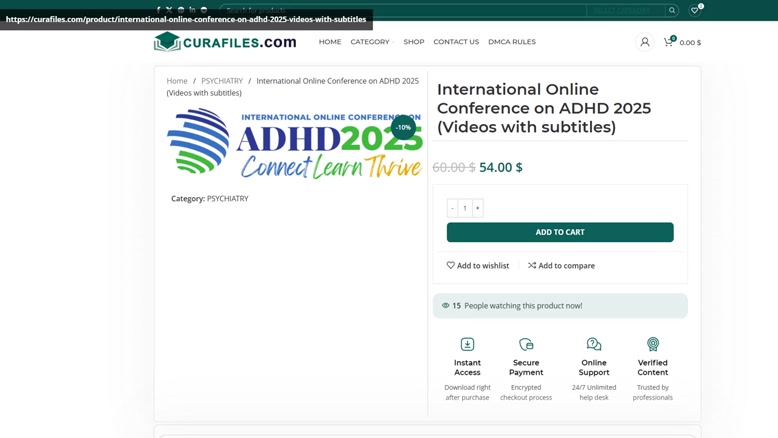778x438 pixels.
Task: Click '24/7 Unlimited help desk' text
Action: pyautogui.click(x=594, y=392)
